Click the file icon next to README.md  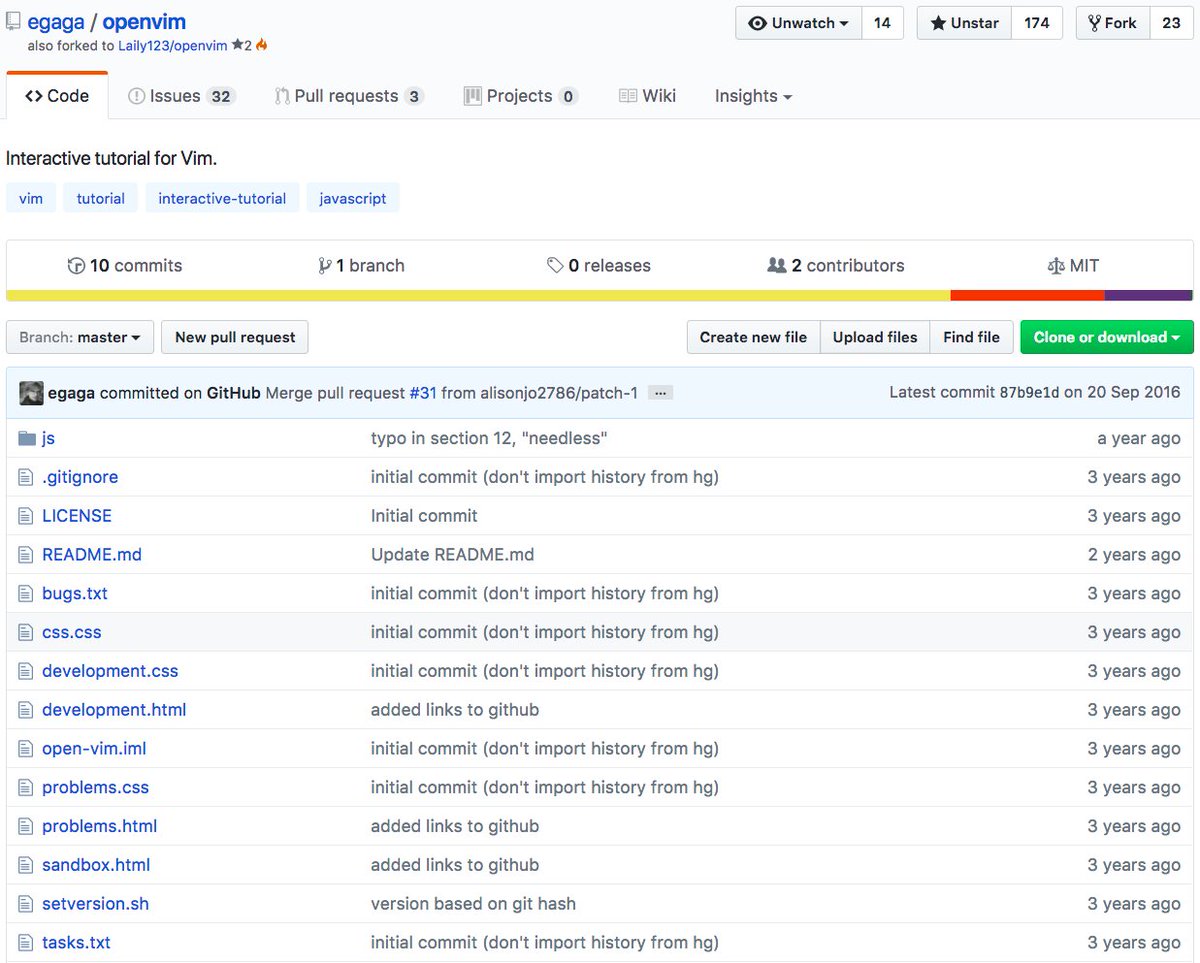tap(26, 555)
